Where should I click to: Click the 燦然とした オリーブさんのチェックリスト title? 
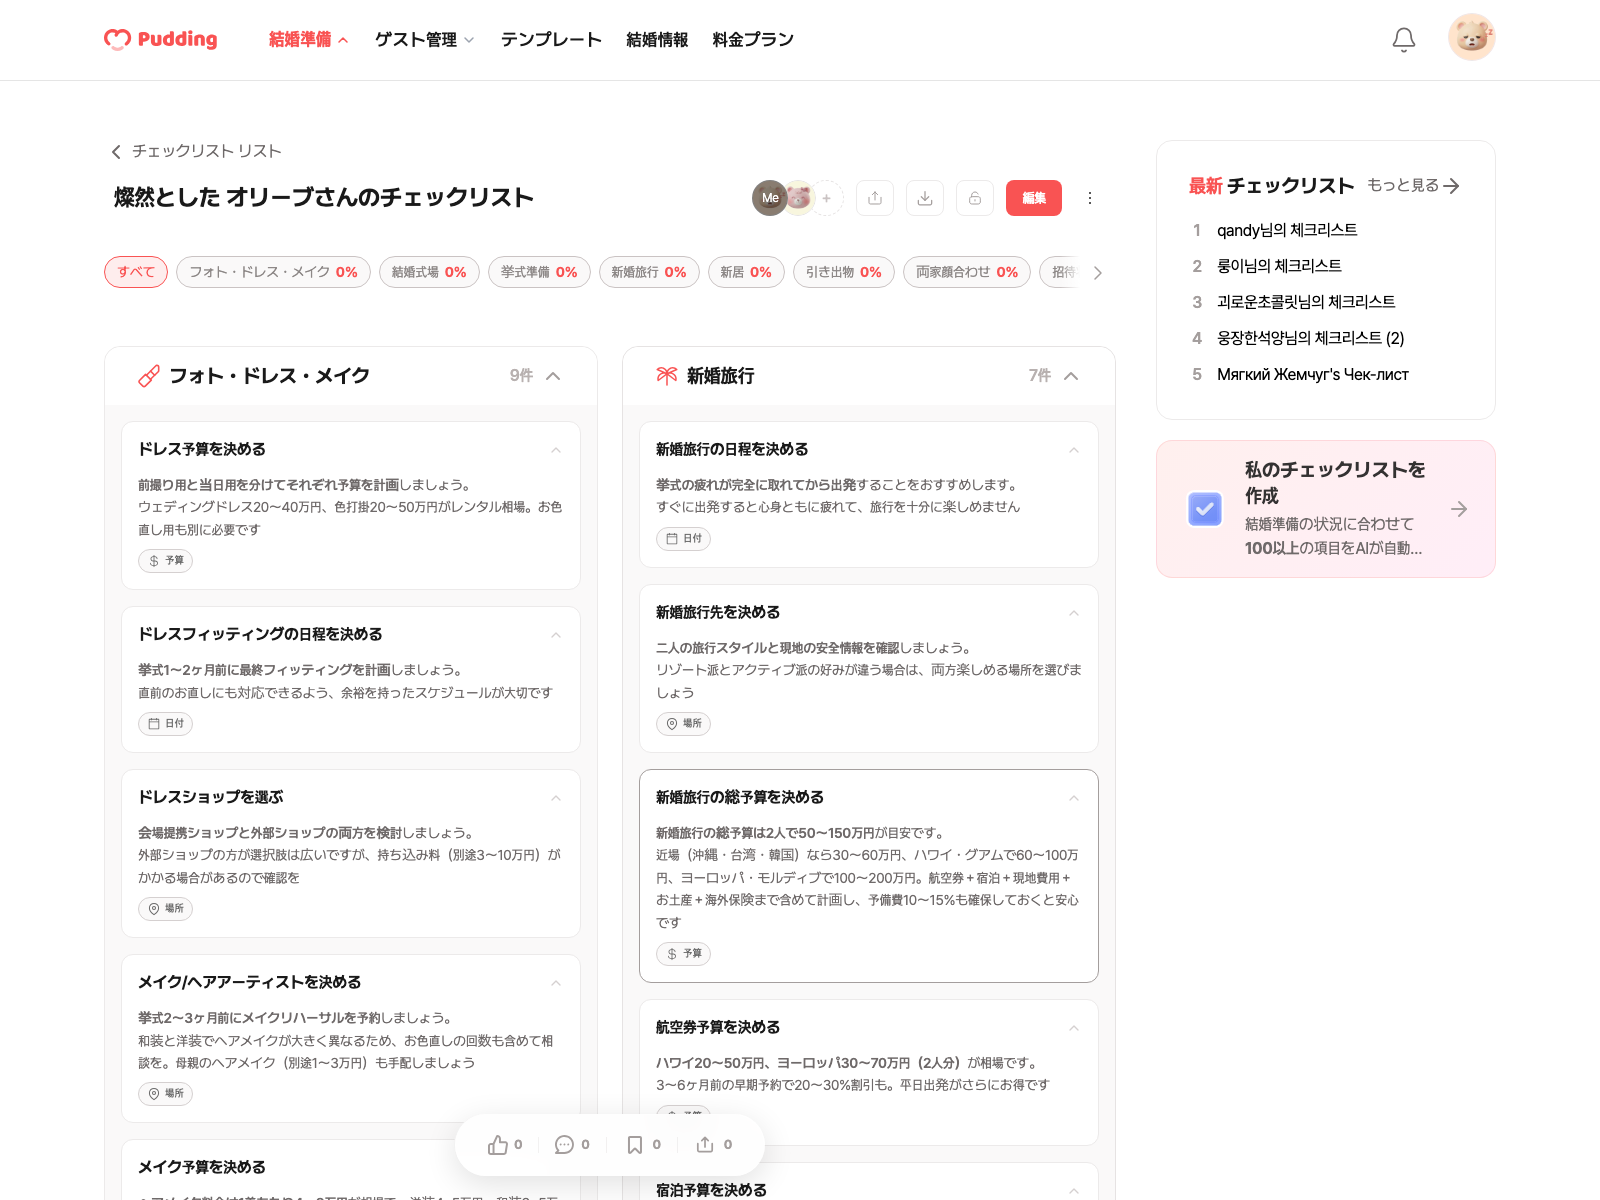(x=324, y=197)
